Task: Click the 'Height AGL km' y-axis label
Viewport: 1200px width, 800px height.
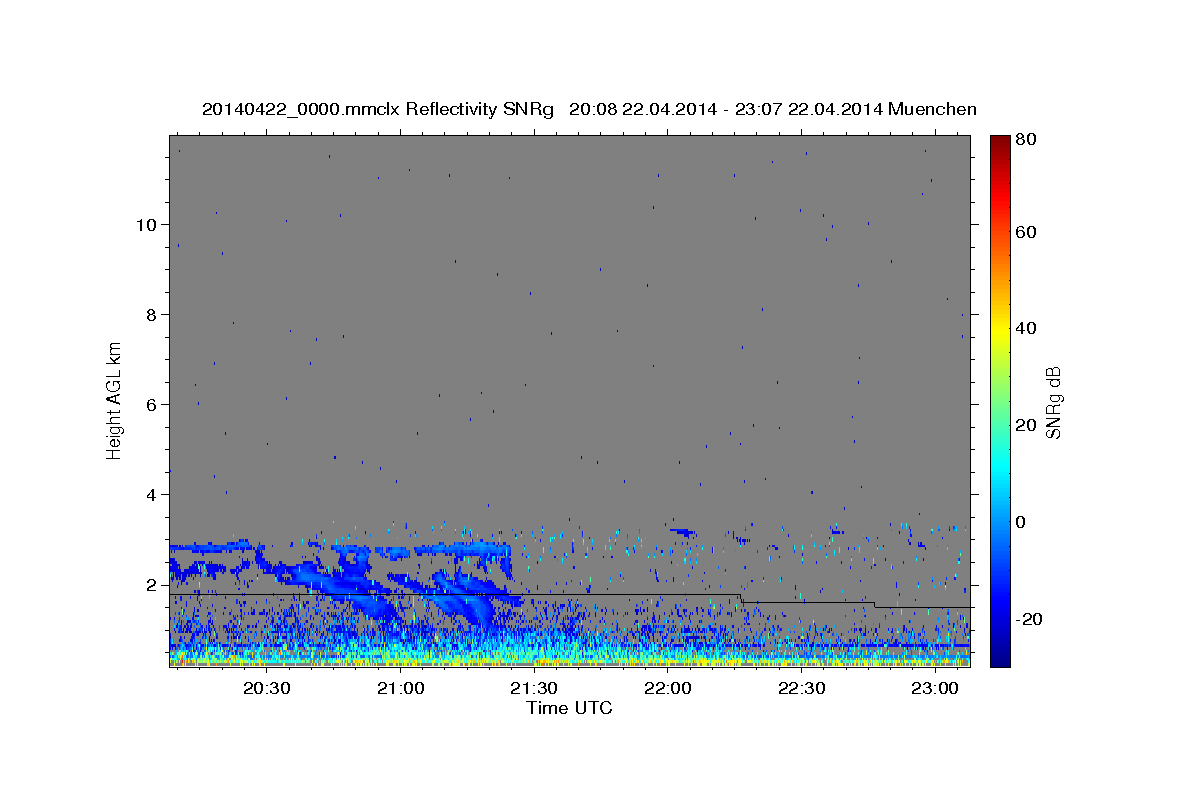Action: 115,400
